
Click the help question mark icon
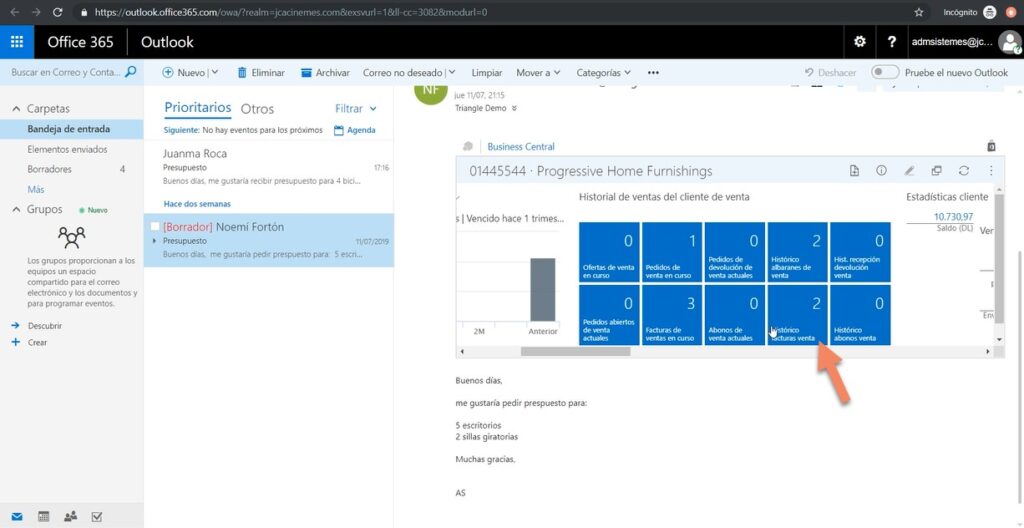coord(891,42)
